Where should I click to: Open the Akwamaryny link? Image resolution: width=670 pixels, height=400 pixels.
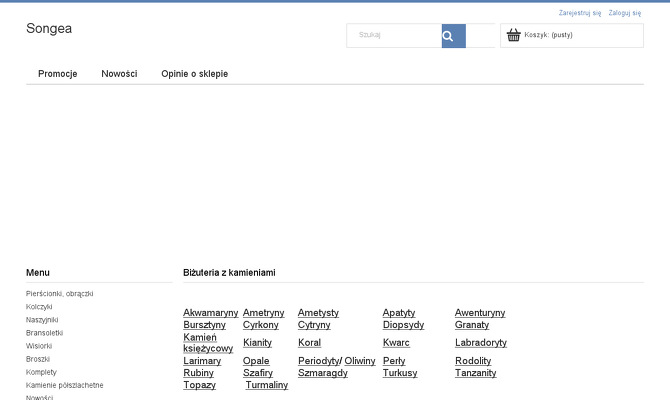coord(211,313)
